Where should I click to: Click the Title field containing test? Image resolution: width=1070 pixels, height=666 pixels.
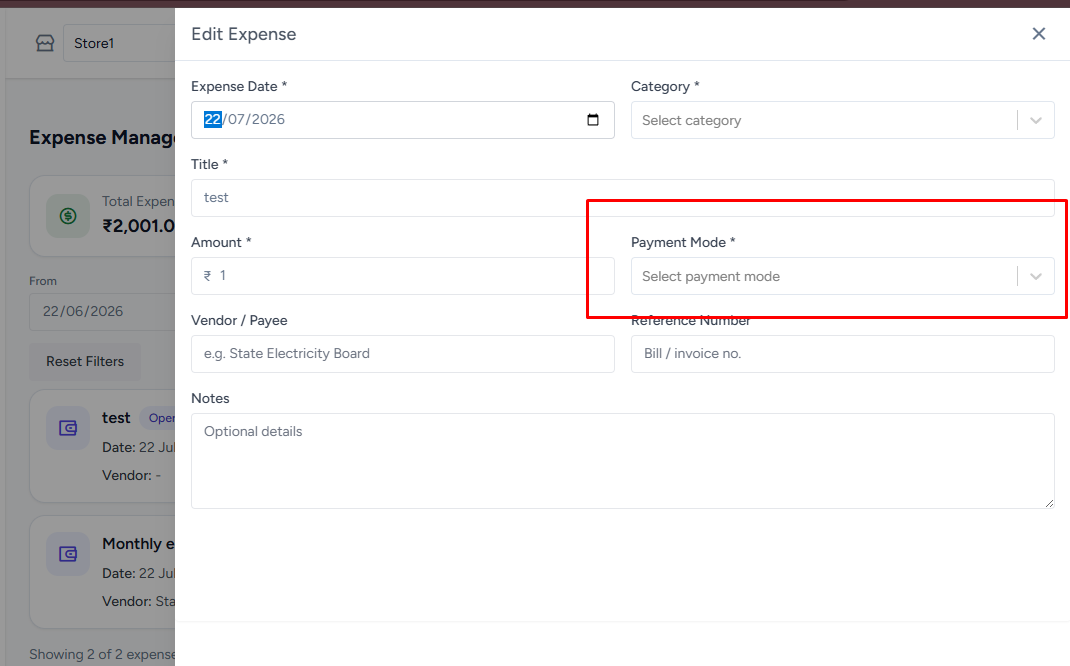(623, 198)
